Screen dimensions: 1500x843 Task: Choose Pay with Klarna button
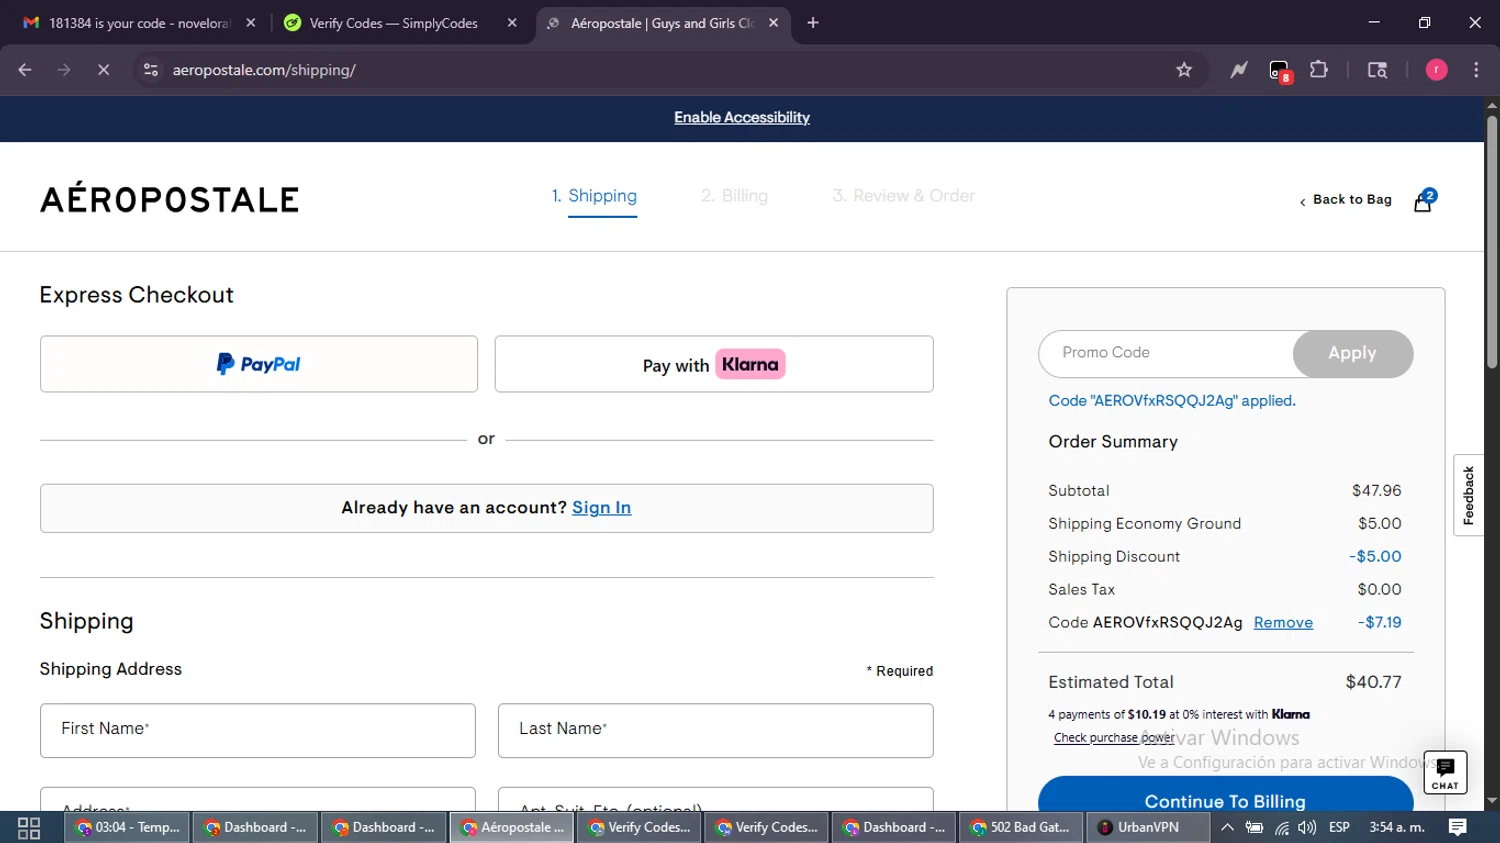click(714, 364)
